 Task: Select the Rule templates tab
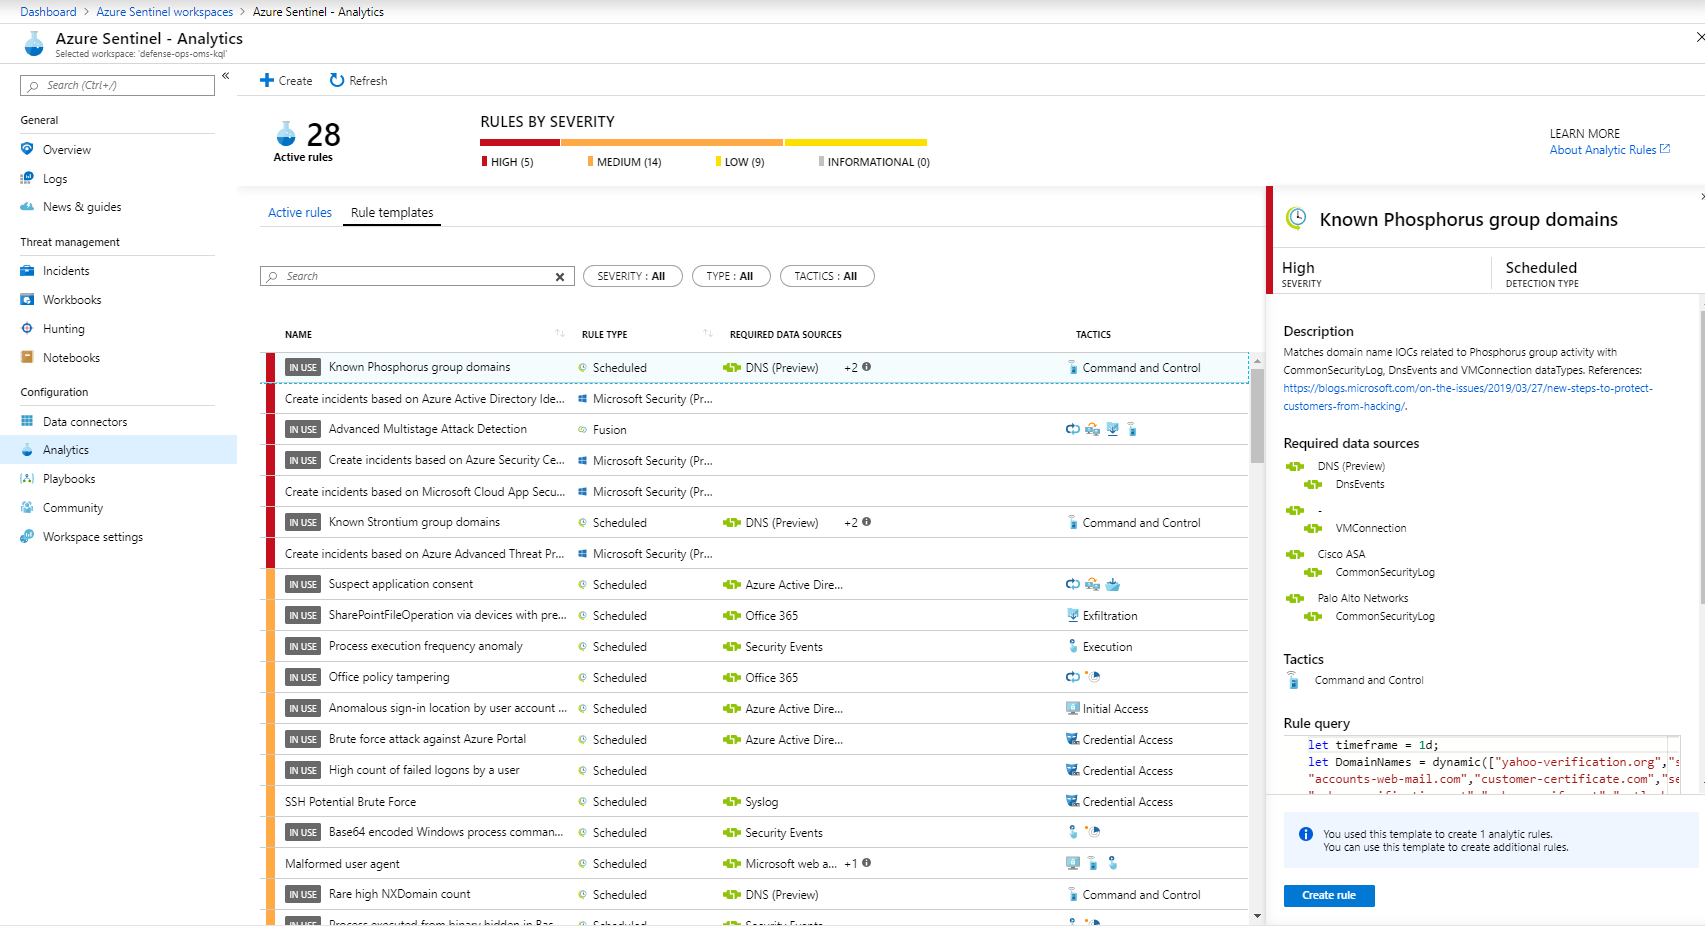pyautogui.click(x=392, y=213)
